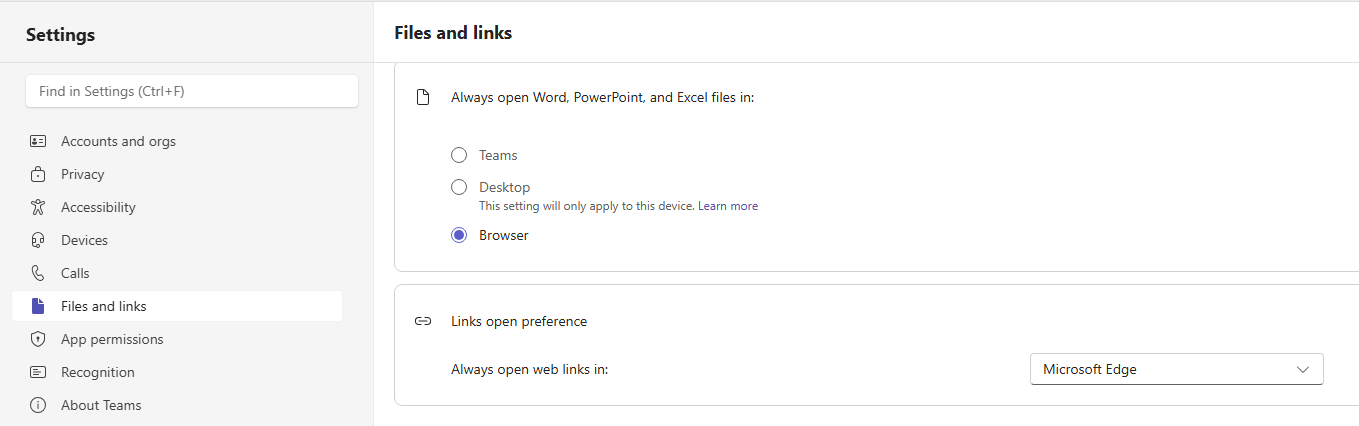Click the Recognition icon in sidebar

point(38,372)
